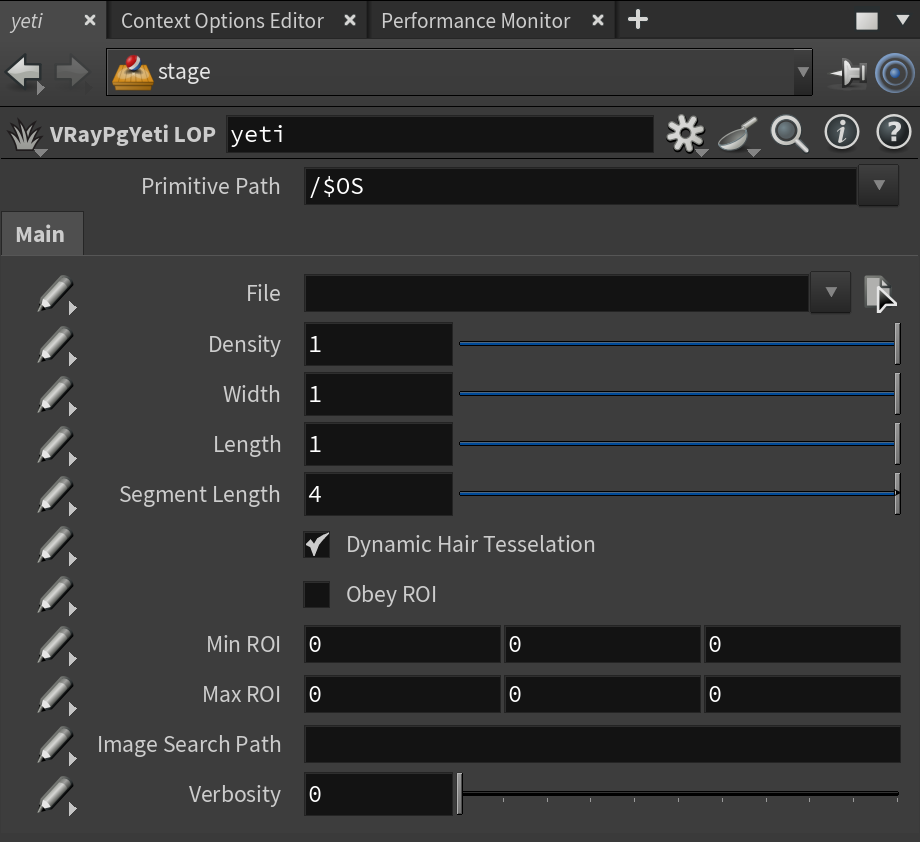Image resolution: width=920 pixels, height=842 pixels.
Task: Close the yeti pane tab
Action: click(x=90, y=21)
